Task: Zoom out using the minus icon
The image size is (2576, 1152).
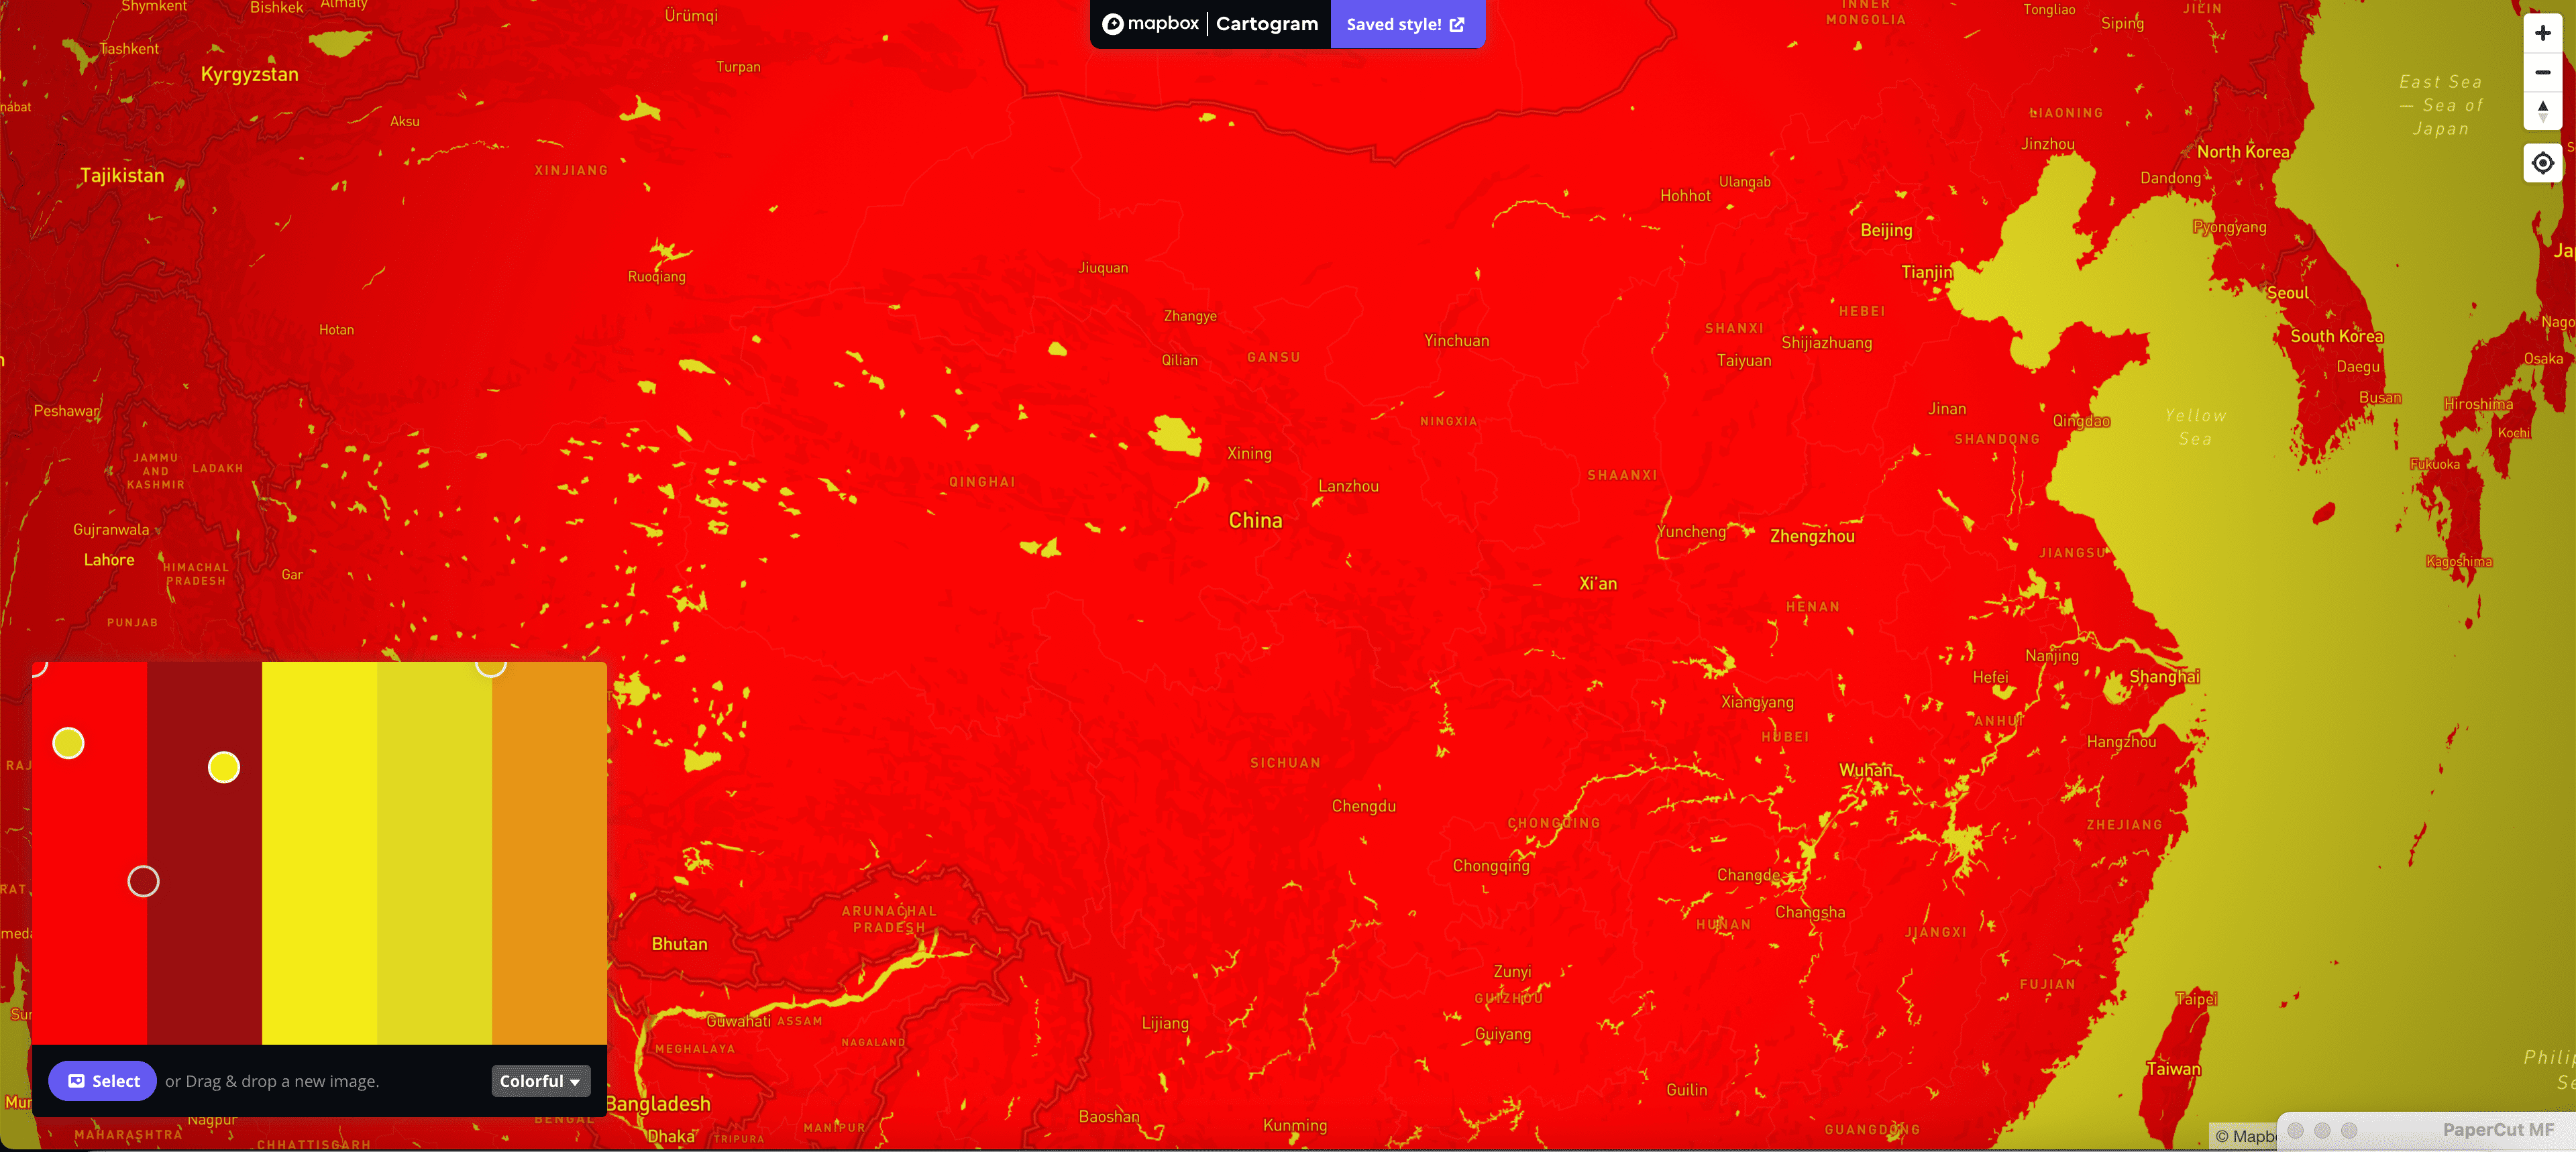Action: [2543, 72]
